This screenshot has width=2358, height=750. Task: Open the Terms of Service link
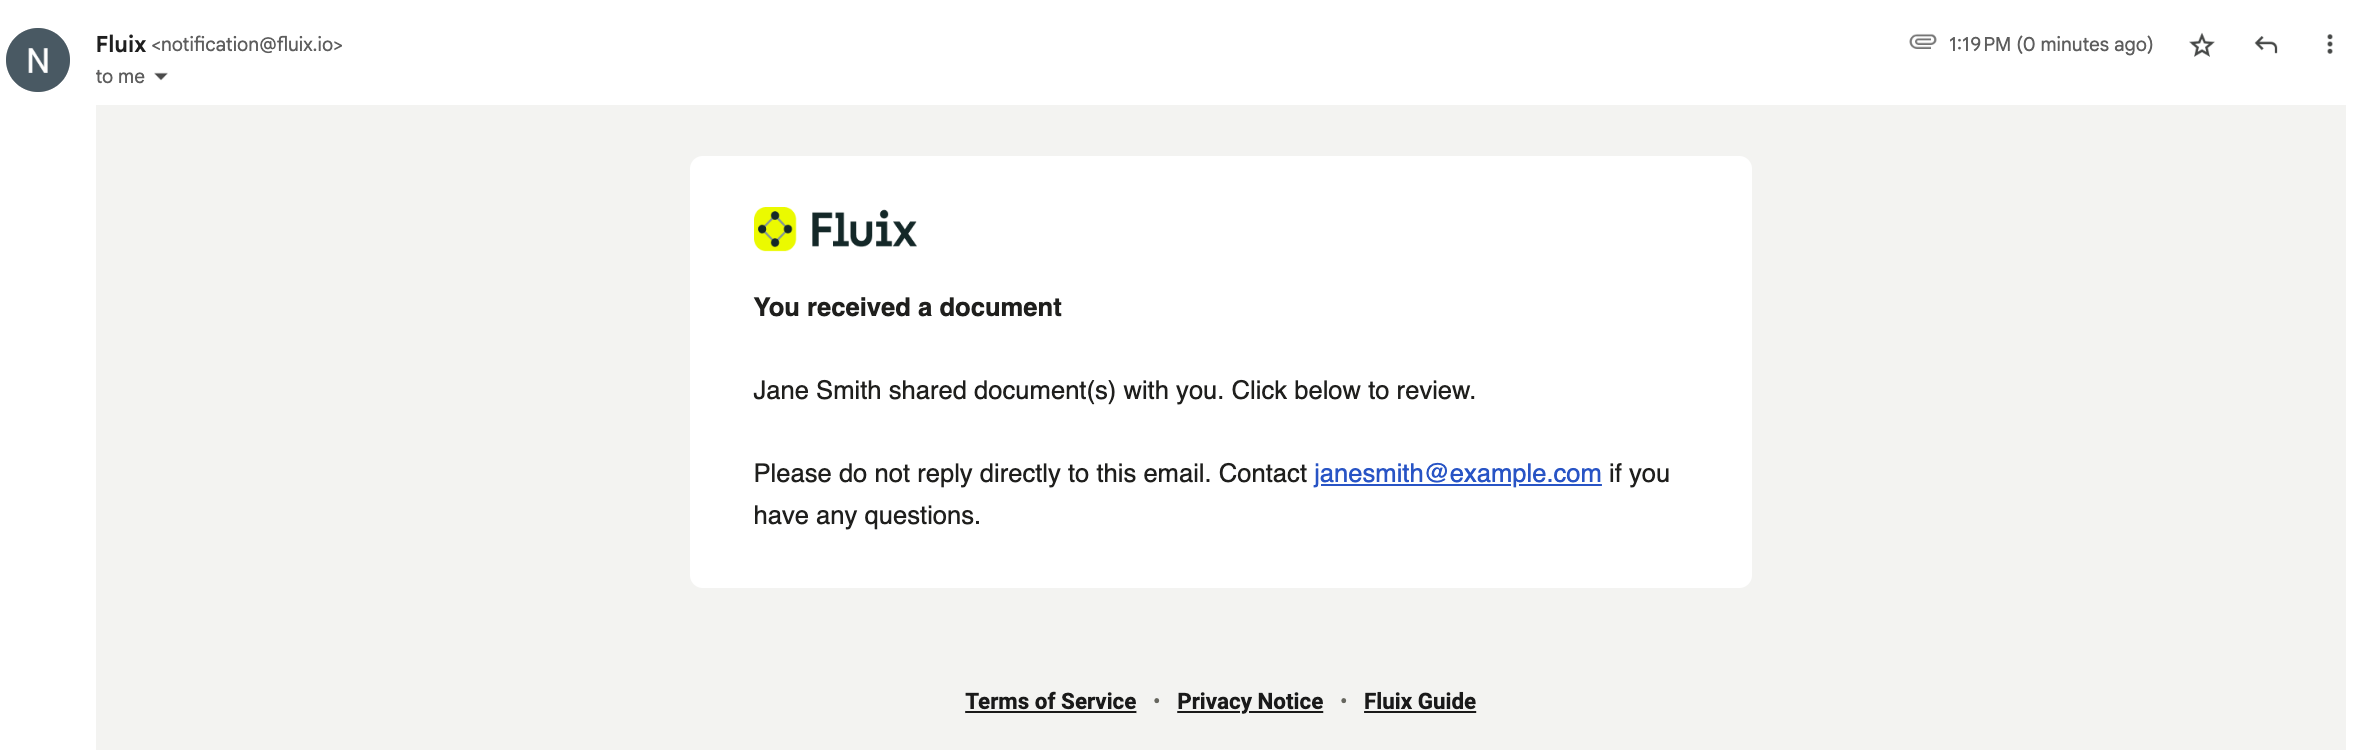(1050, 701)
